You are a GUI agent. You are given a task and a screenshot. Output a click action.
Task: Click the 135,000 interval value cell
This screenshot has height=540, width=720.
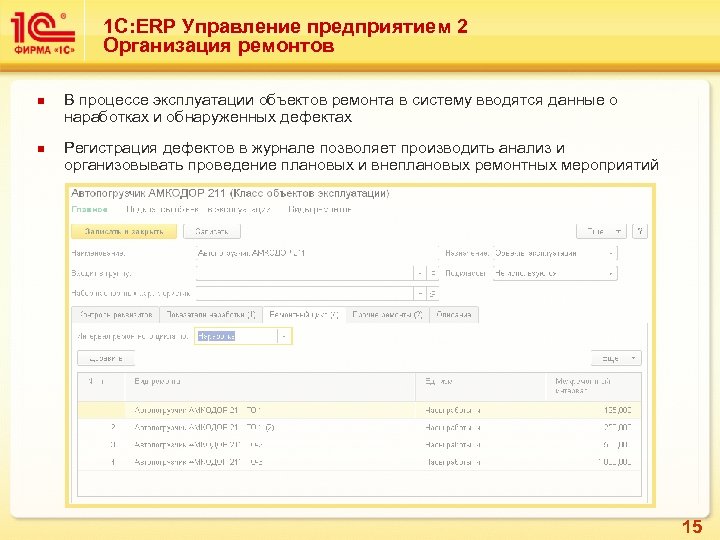593,410
